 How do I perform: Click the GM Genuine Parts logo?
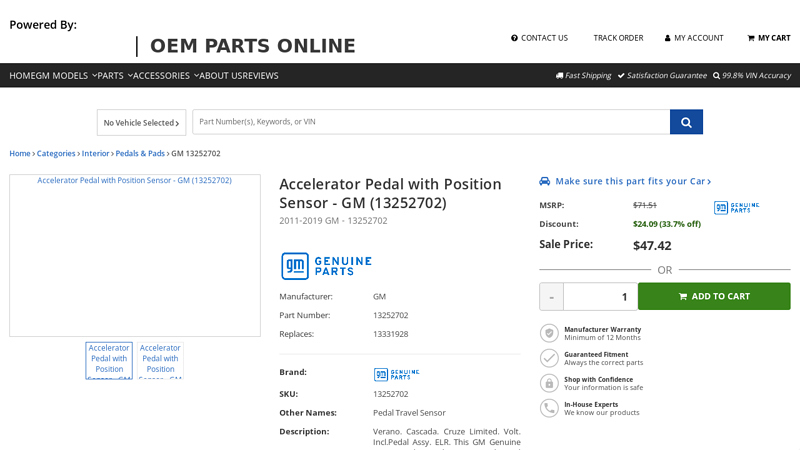point(326,266)
